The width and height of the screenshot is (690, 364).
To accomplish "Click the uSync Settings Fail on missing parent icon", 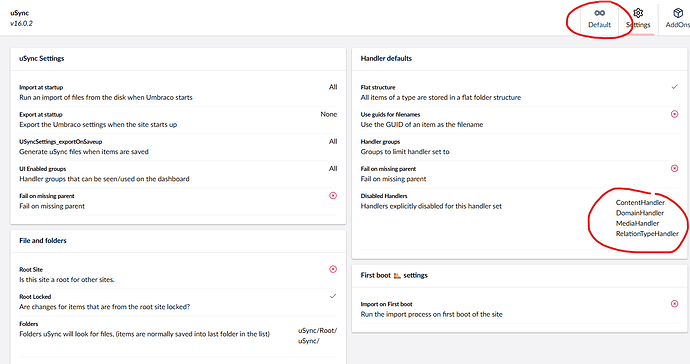I will (333, 195).
